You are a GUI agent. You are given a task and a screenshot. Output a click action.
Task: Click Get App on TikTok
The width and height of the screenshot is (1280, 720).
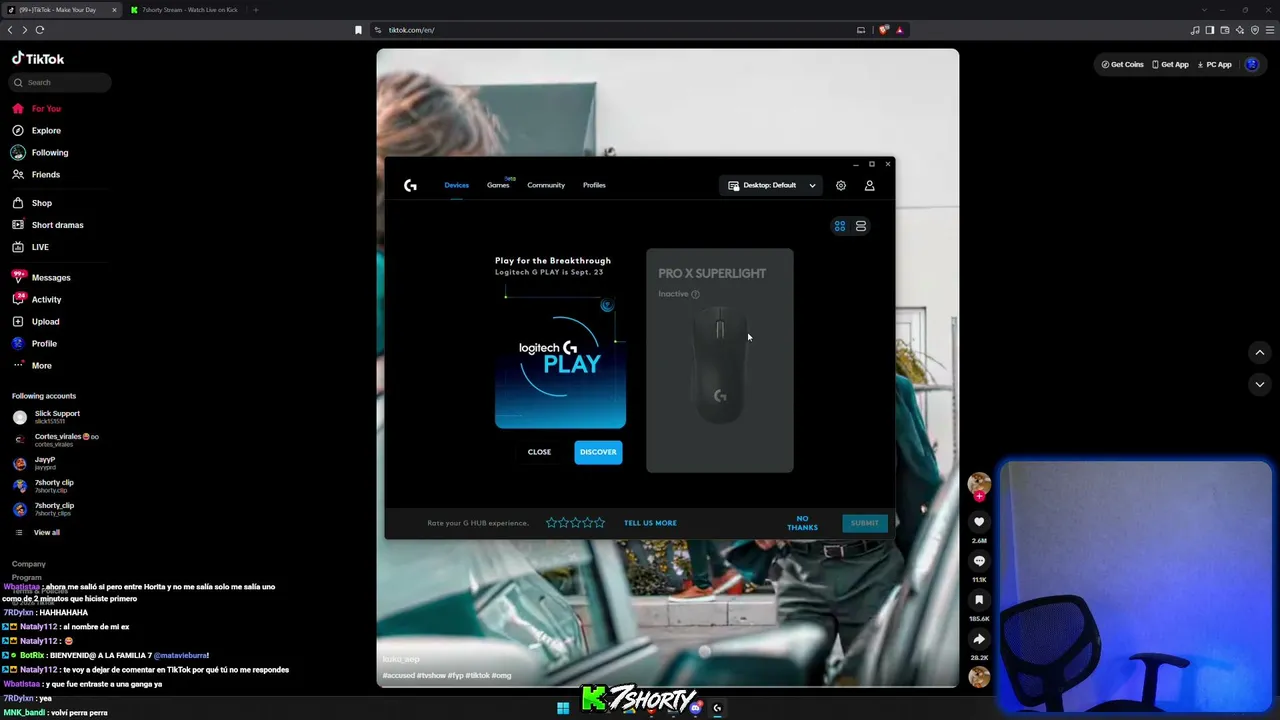[1170, 65]
